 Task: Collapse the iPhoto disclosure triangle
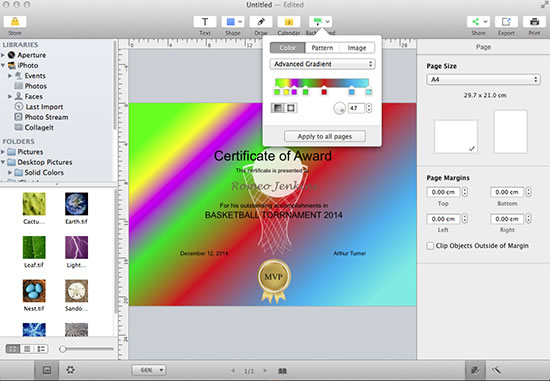tap(3, 65)
